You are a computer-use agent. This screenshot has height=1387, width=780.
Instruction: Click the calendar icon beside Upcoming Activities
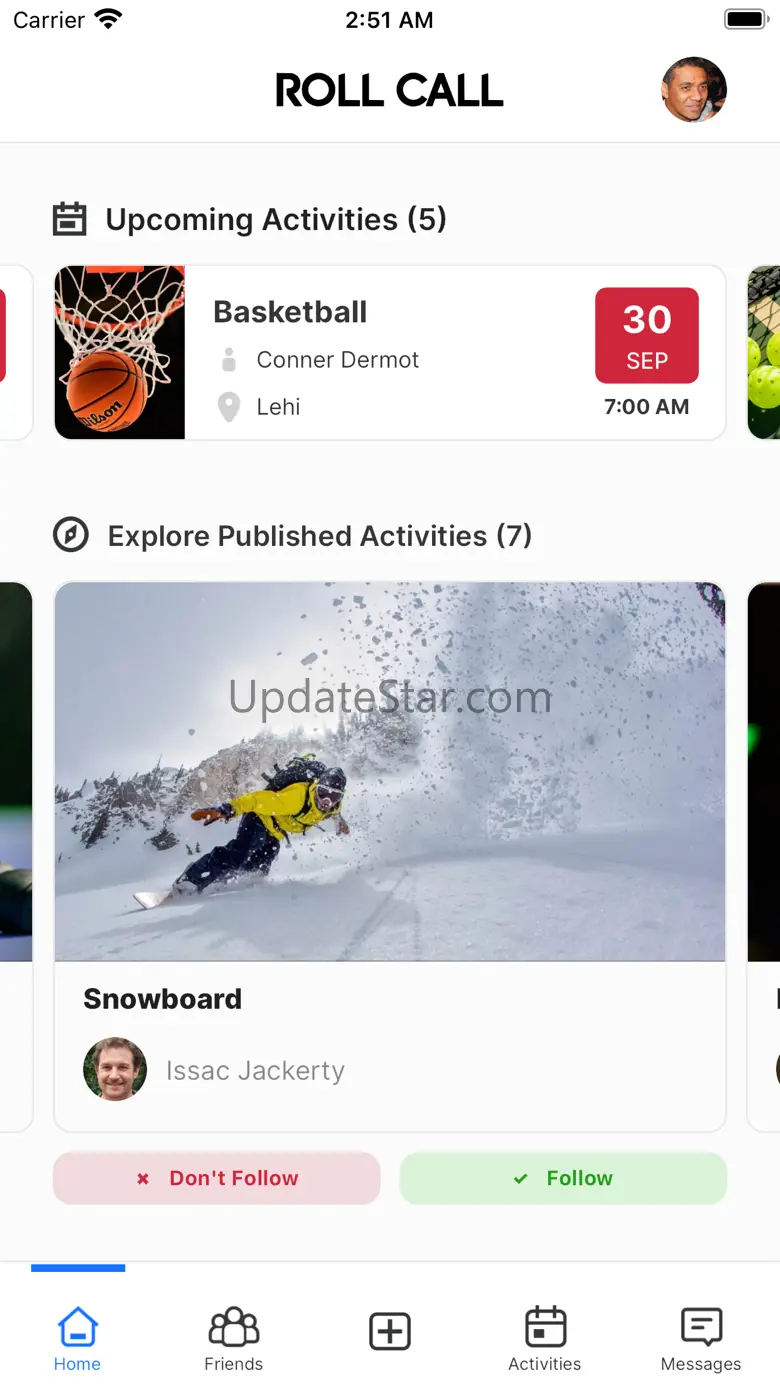click(x=69, y=219)
